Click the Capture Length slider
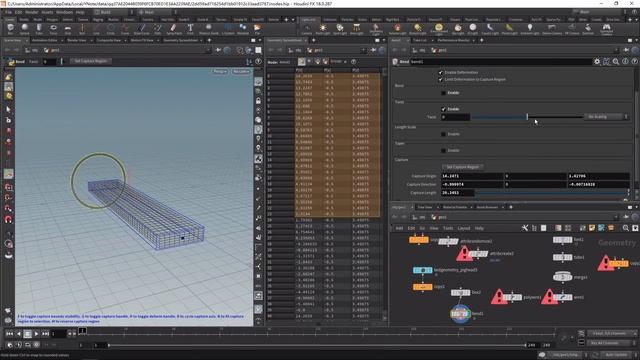 pos(553,193)
